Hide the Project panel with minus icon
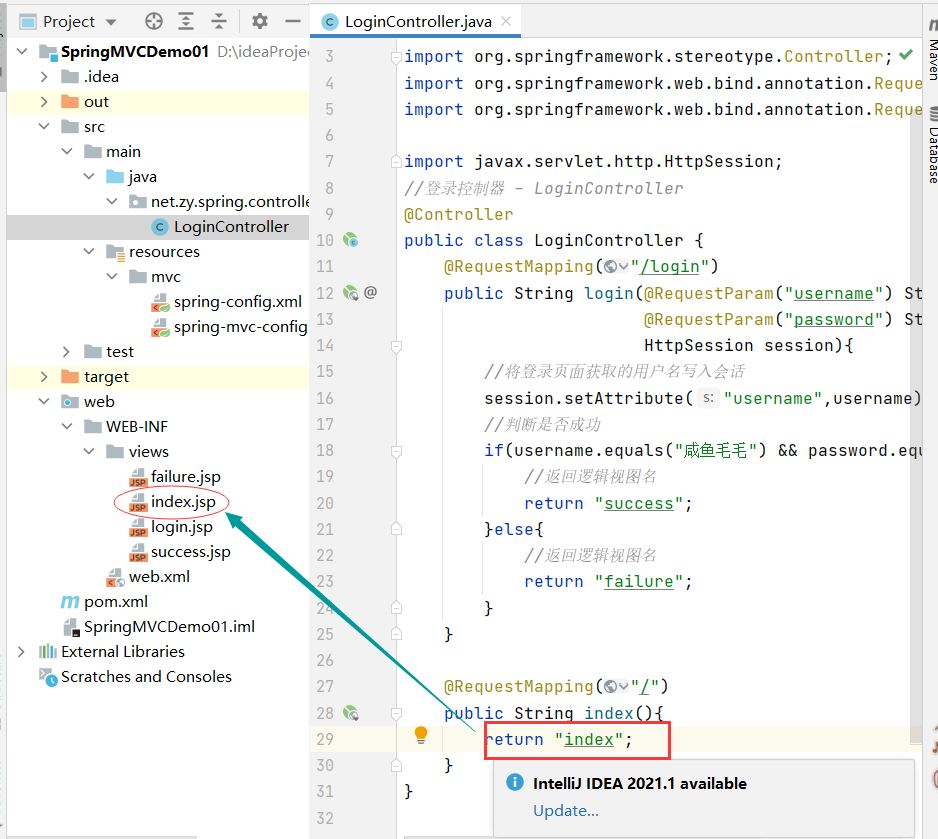This screenshot has width=938, height=839. pyautogui.click(x=293, y=22)
